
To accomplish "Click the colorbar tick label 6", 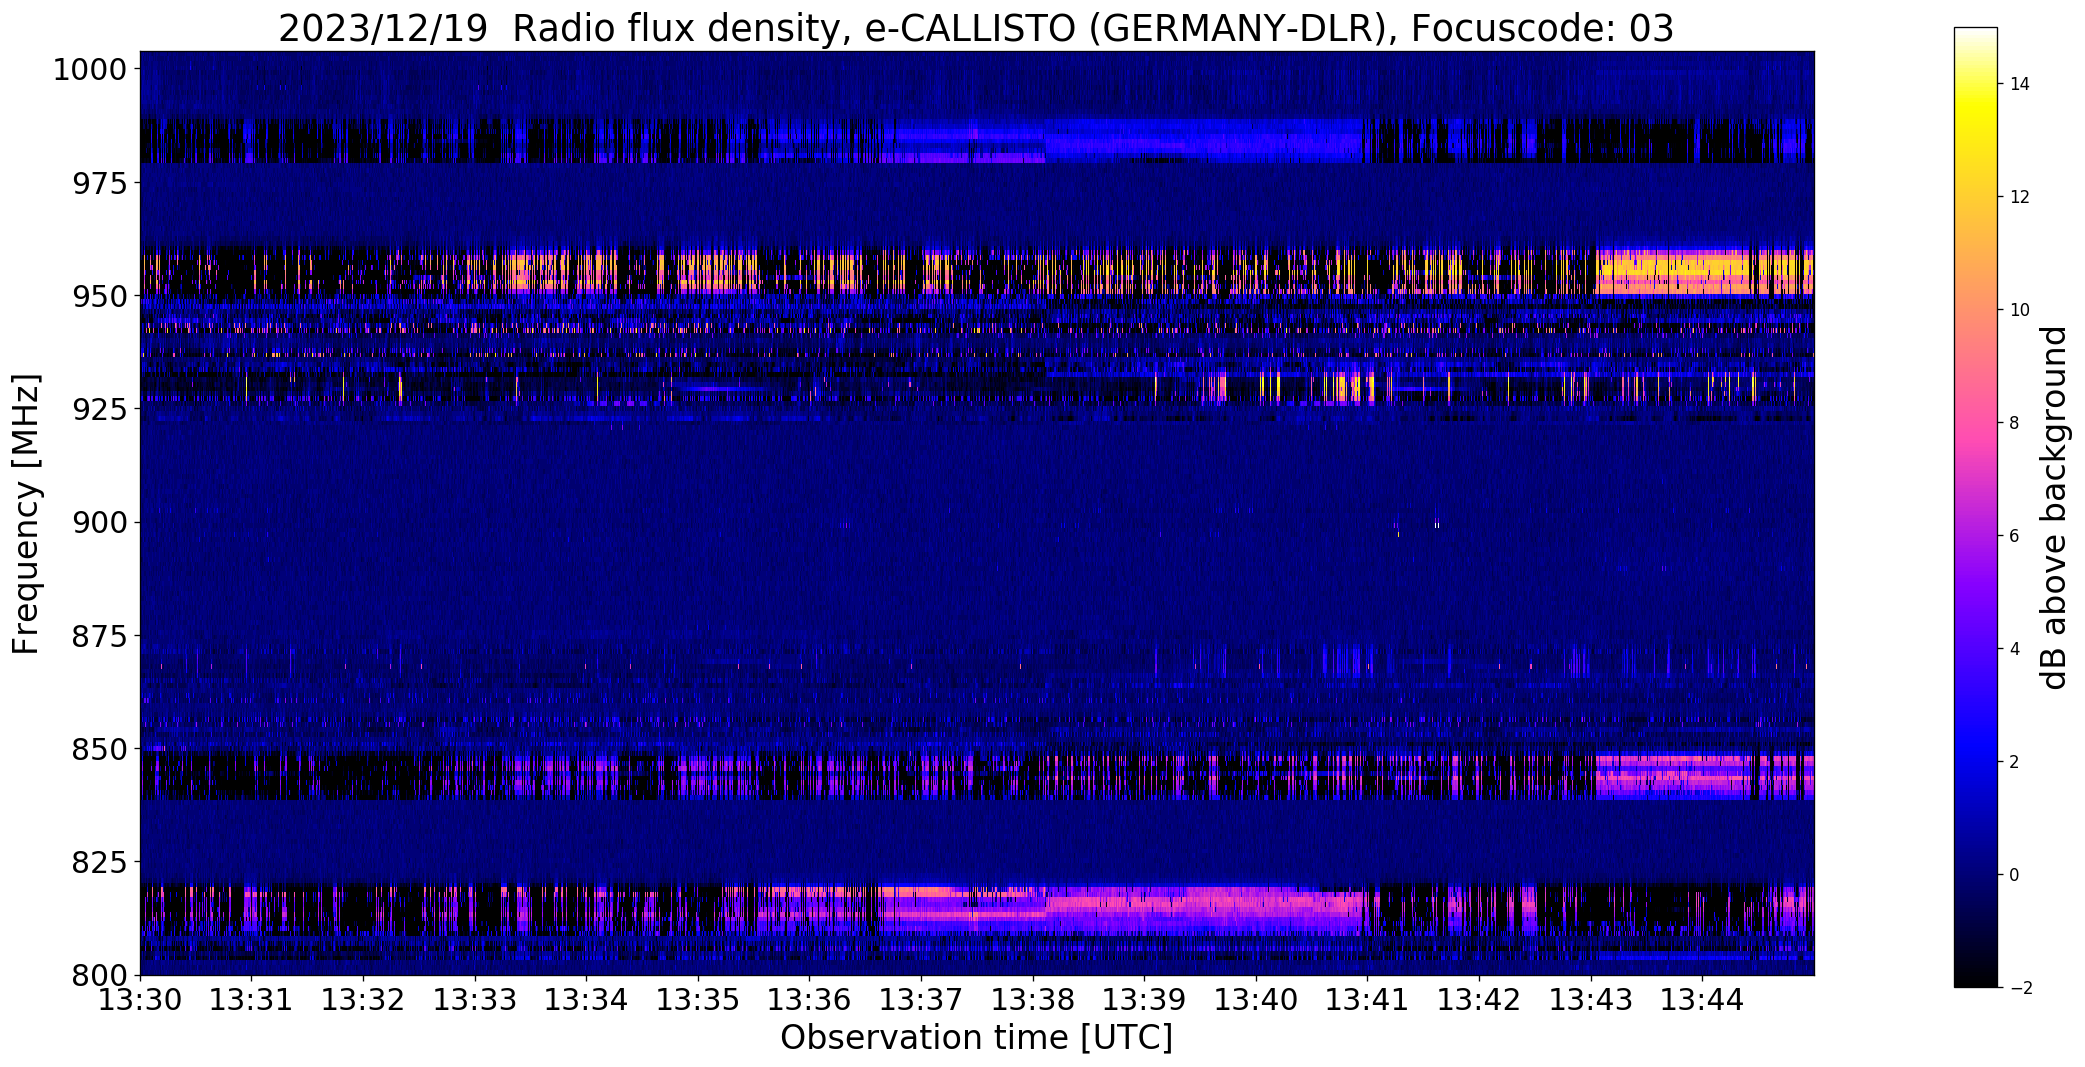I will pyautogui.click(x=2014, y=536).
